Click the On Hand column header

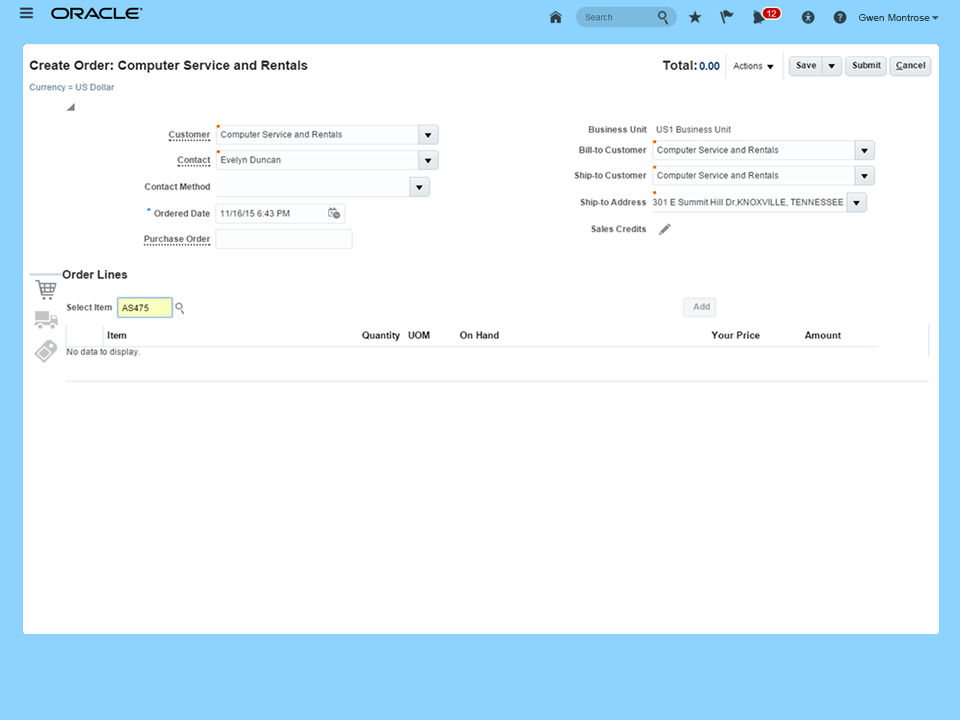coord(479,336)
